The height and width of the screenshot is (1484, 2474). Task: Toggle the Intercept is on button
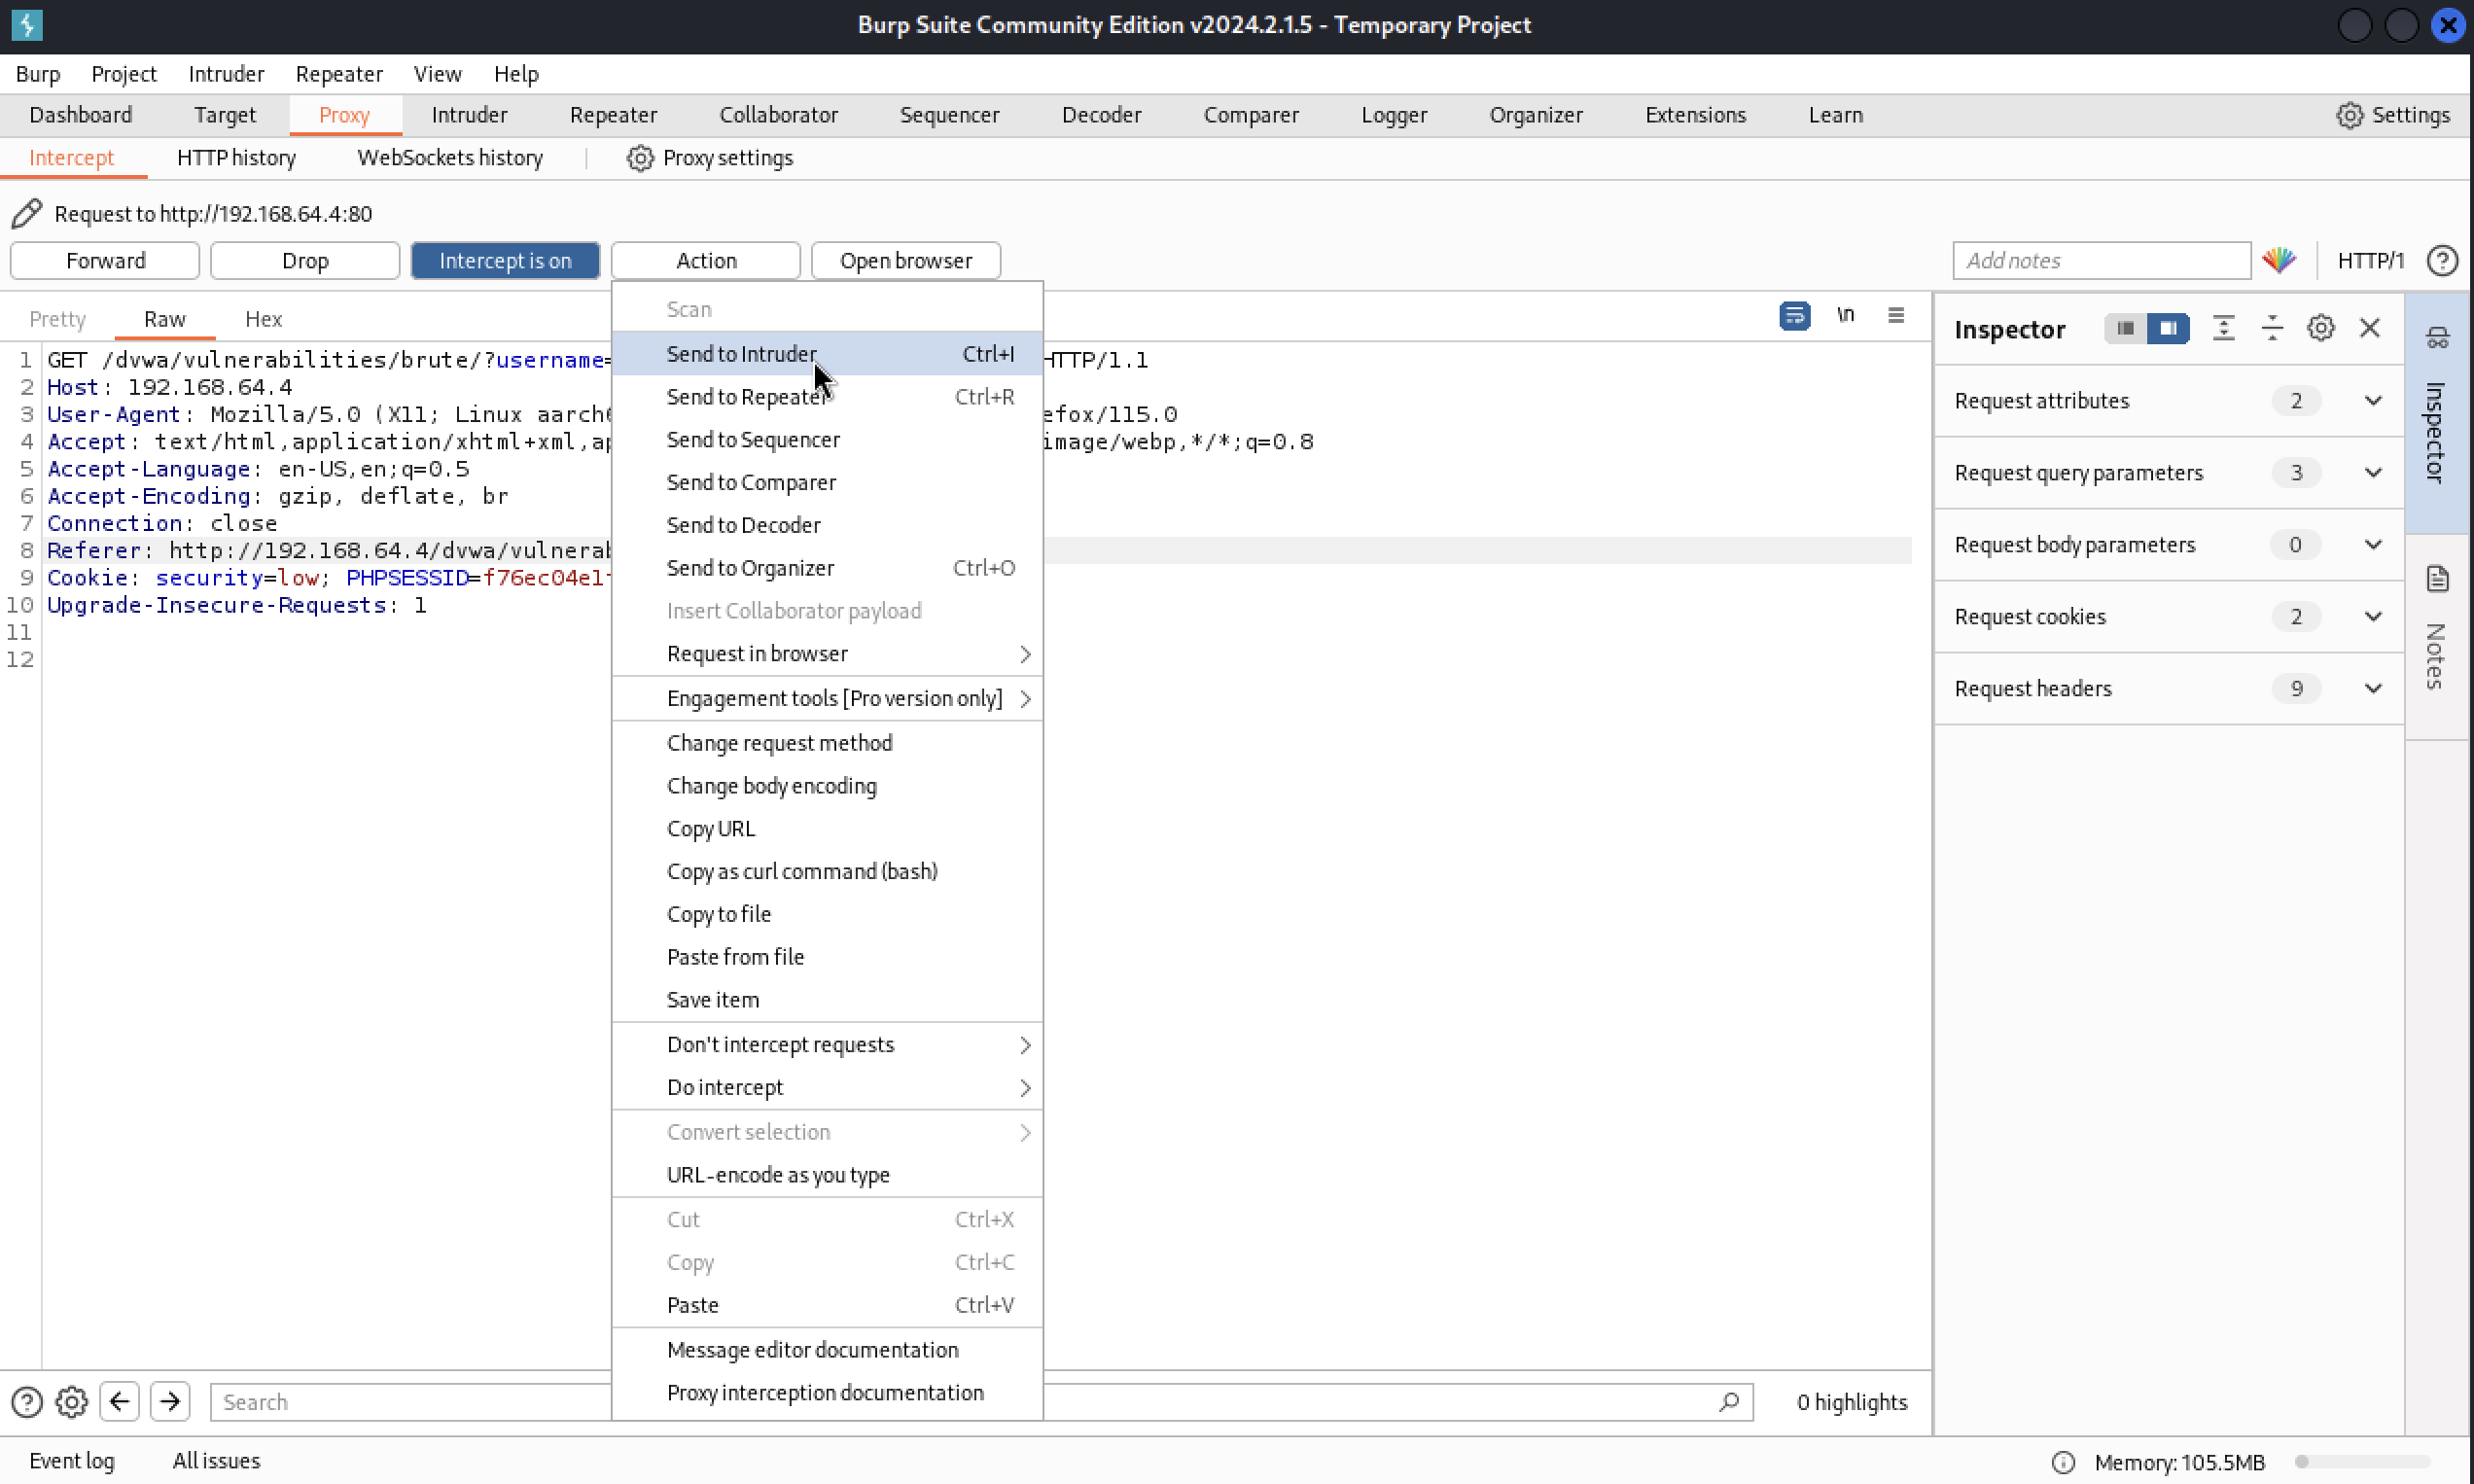(505, 261)
